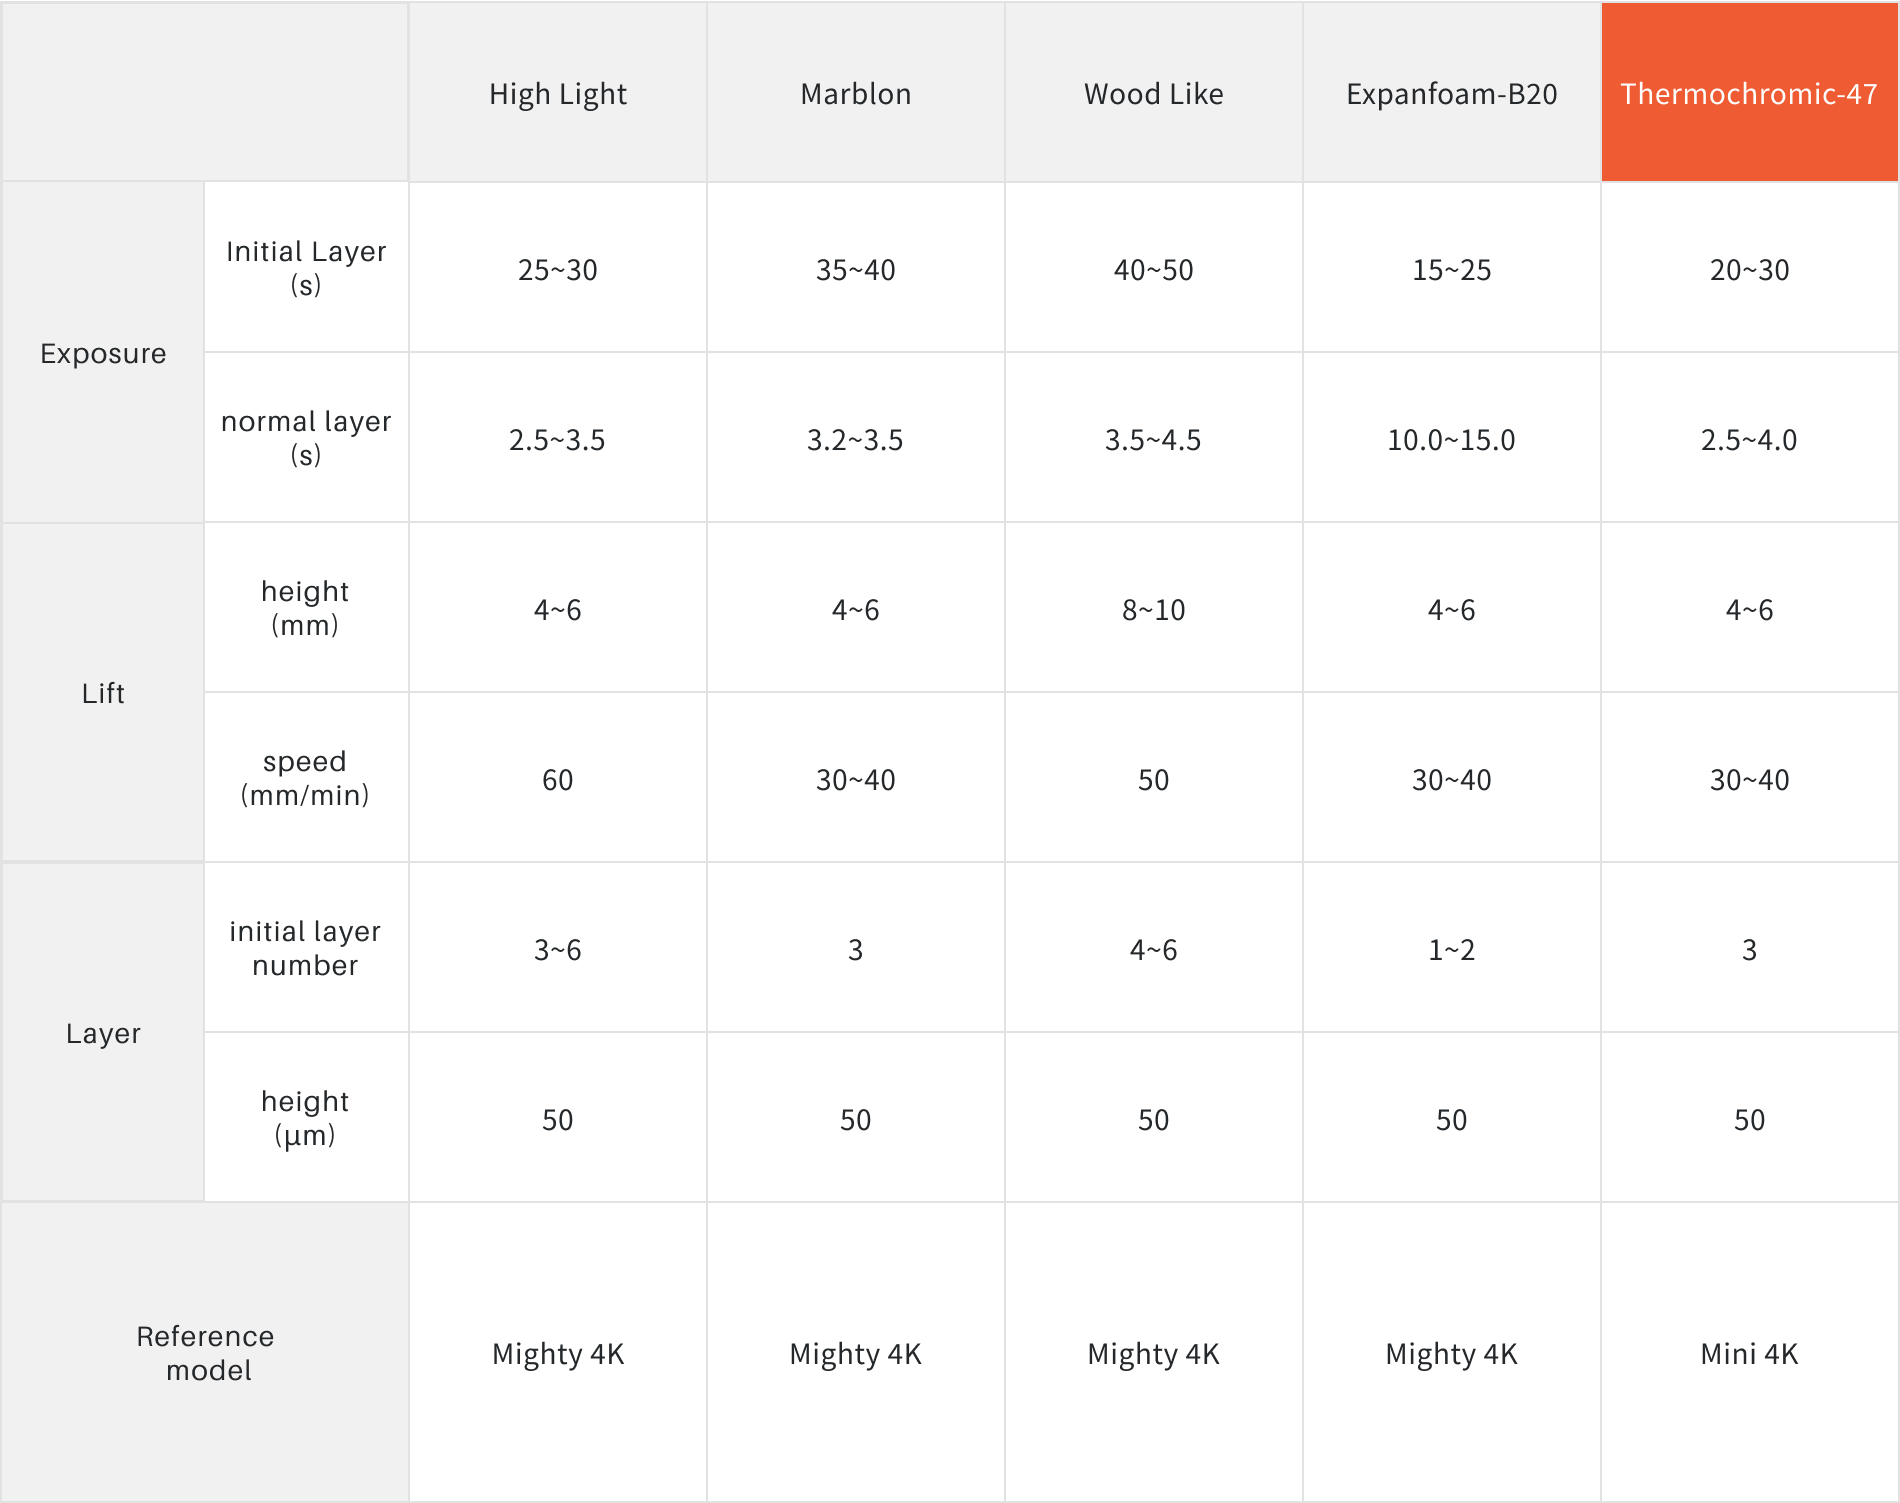Select the Marblon column header
The height and width of the screenshot is (1503, 1900).
coord(856,94)
